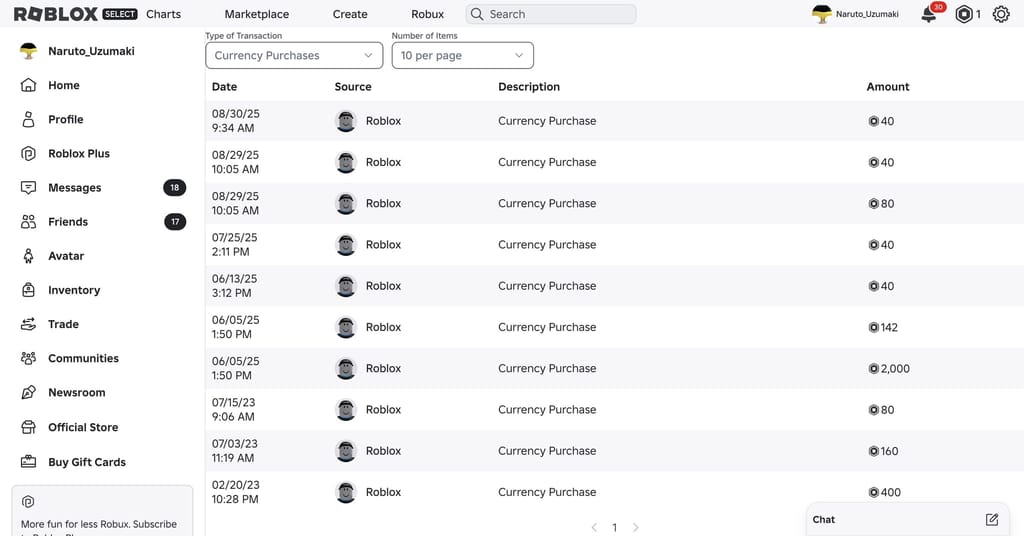Click the Messages icon in sidebar
The image size is (1024, 536).
pyautogui.click(x=28, y=187)
